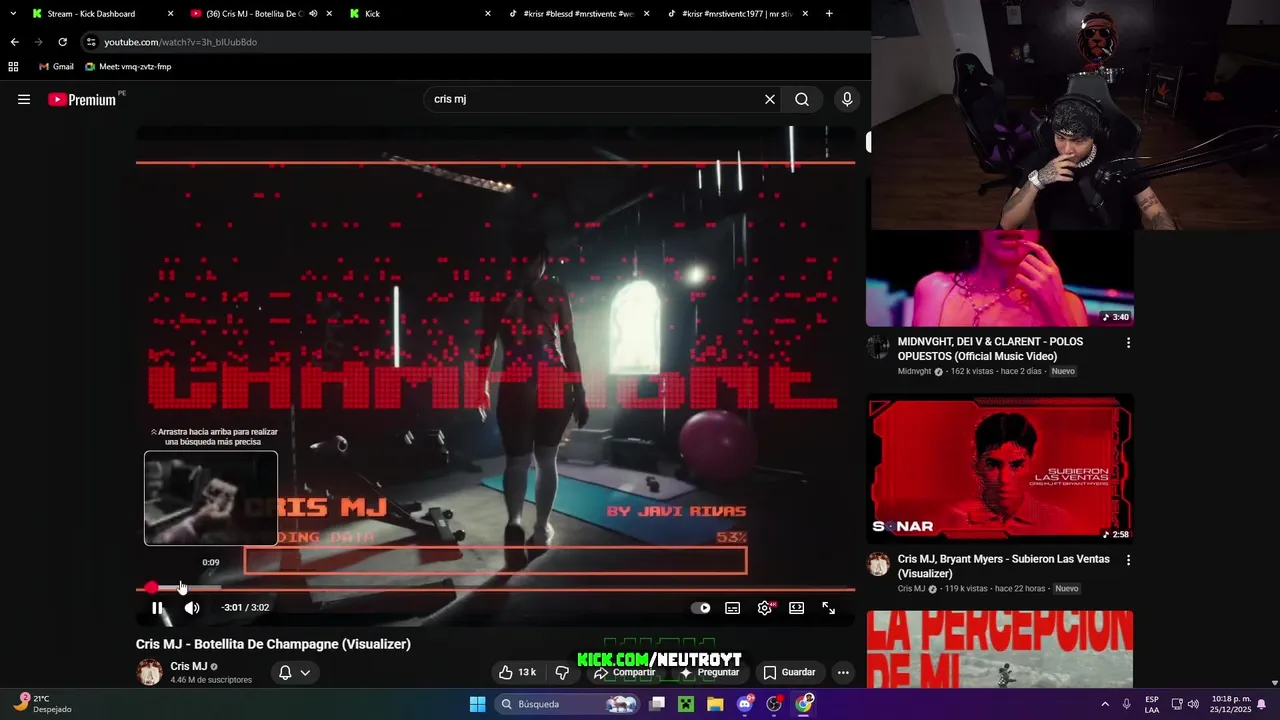The image size is (1280, 720).
Task: Open the site information icon in the address bar
Action: [x=91, y=42]
